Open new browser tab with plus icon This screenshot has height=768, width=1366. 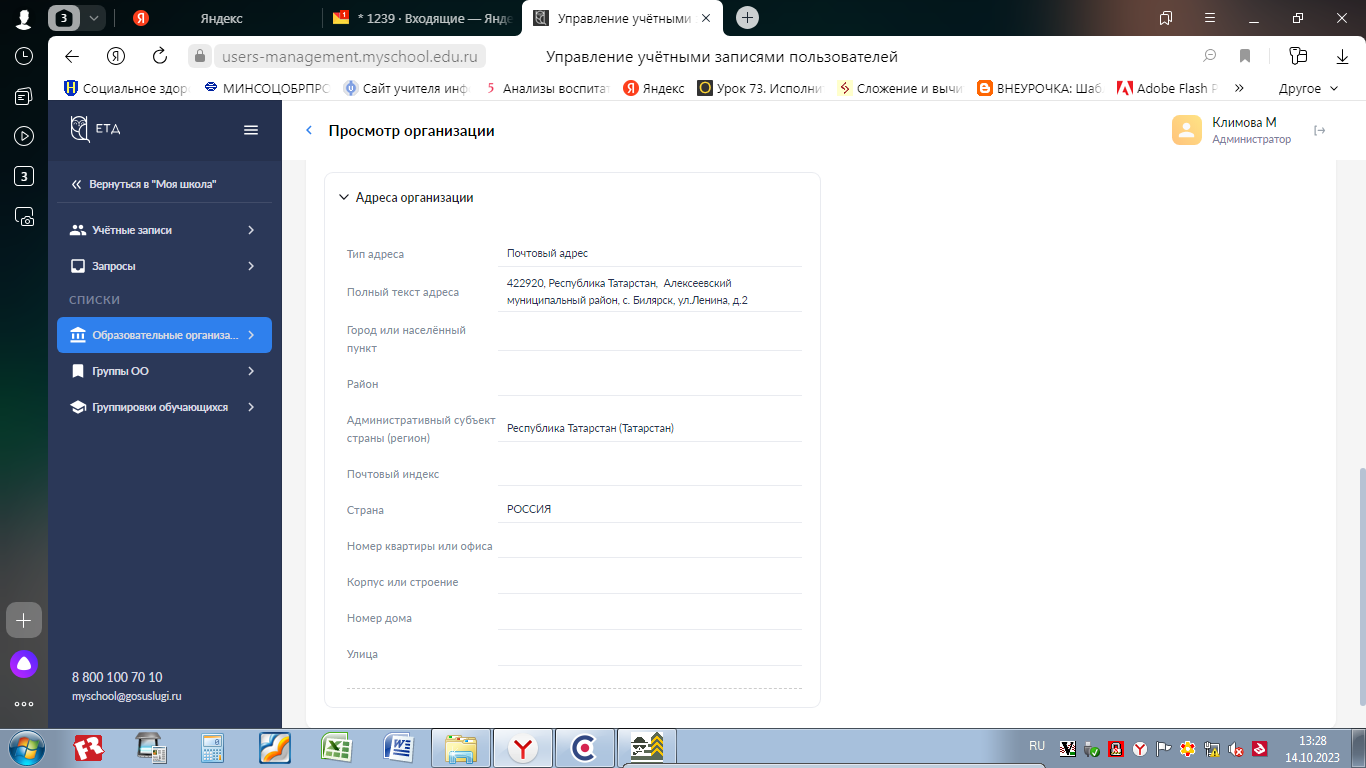click(747, 18)
